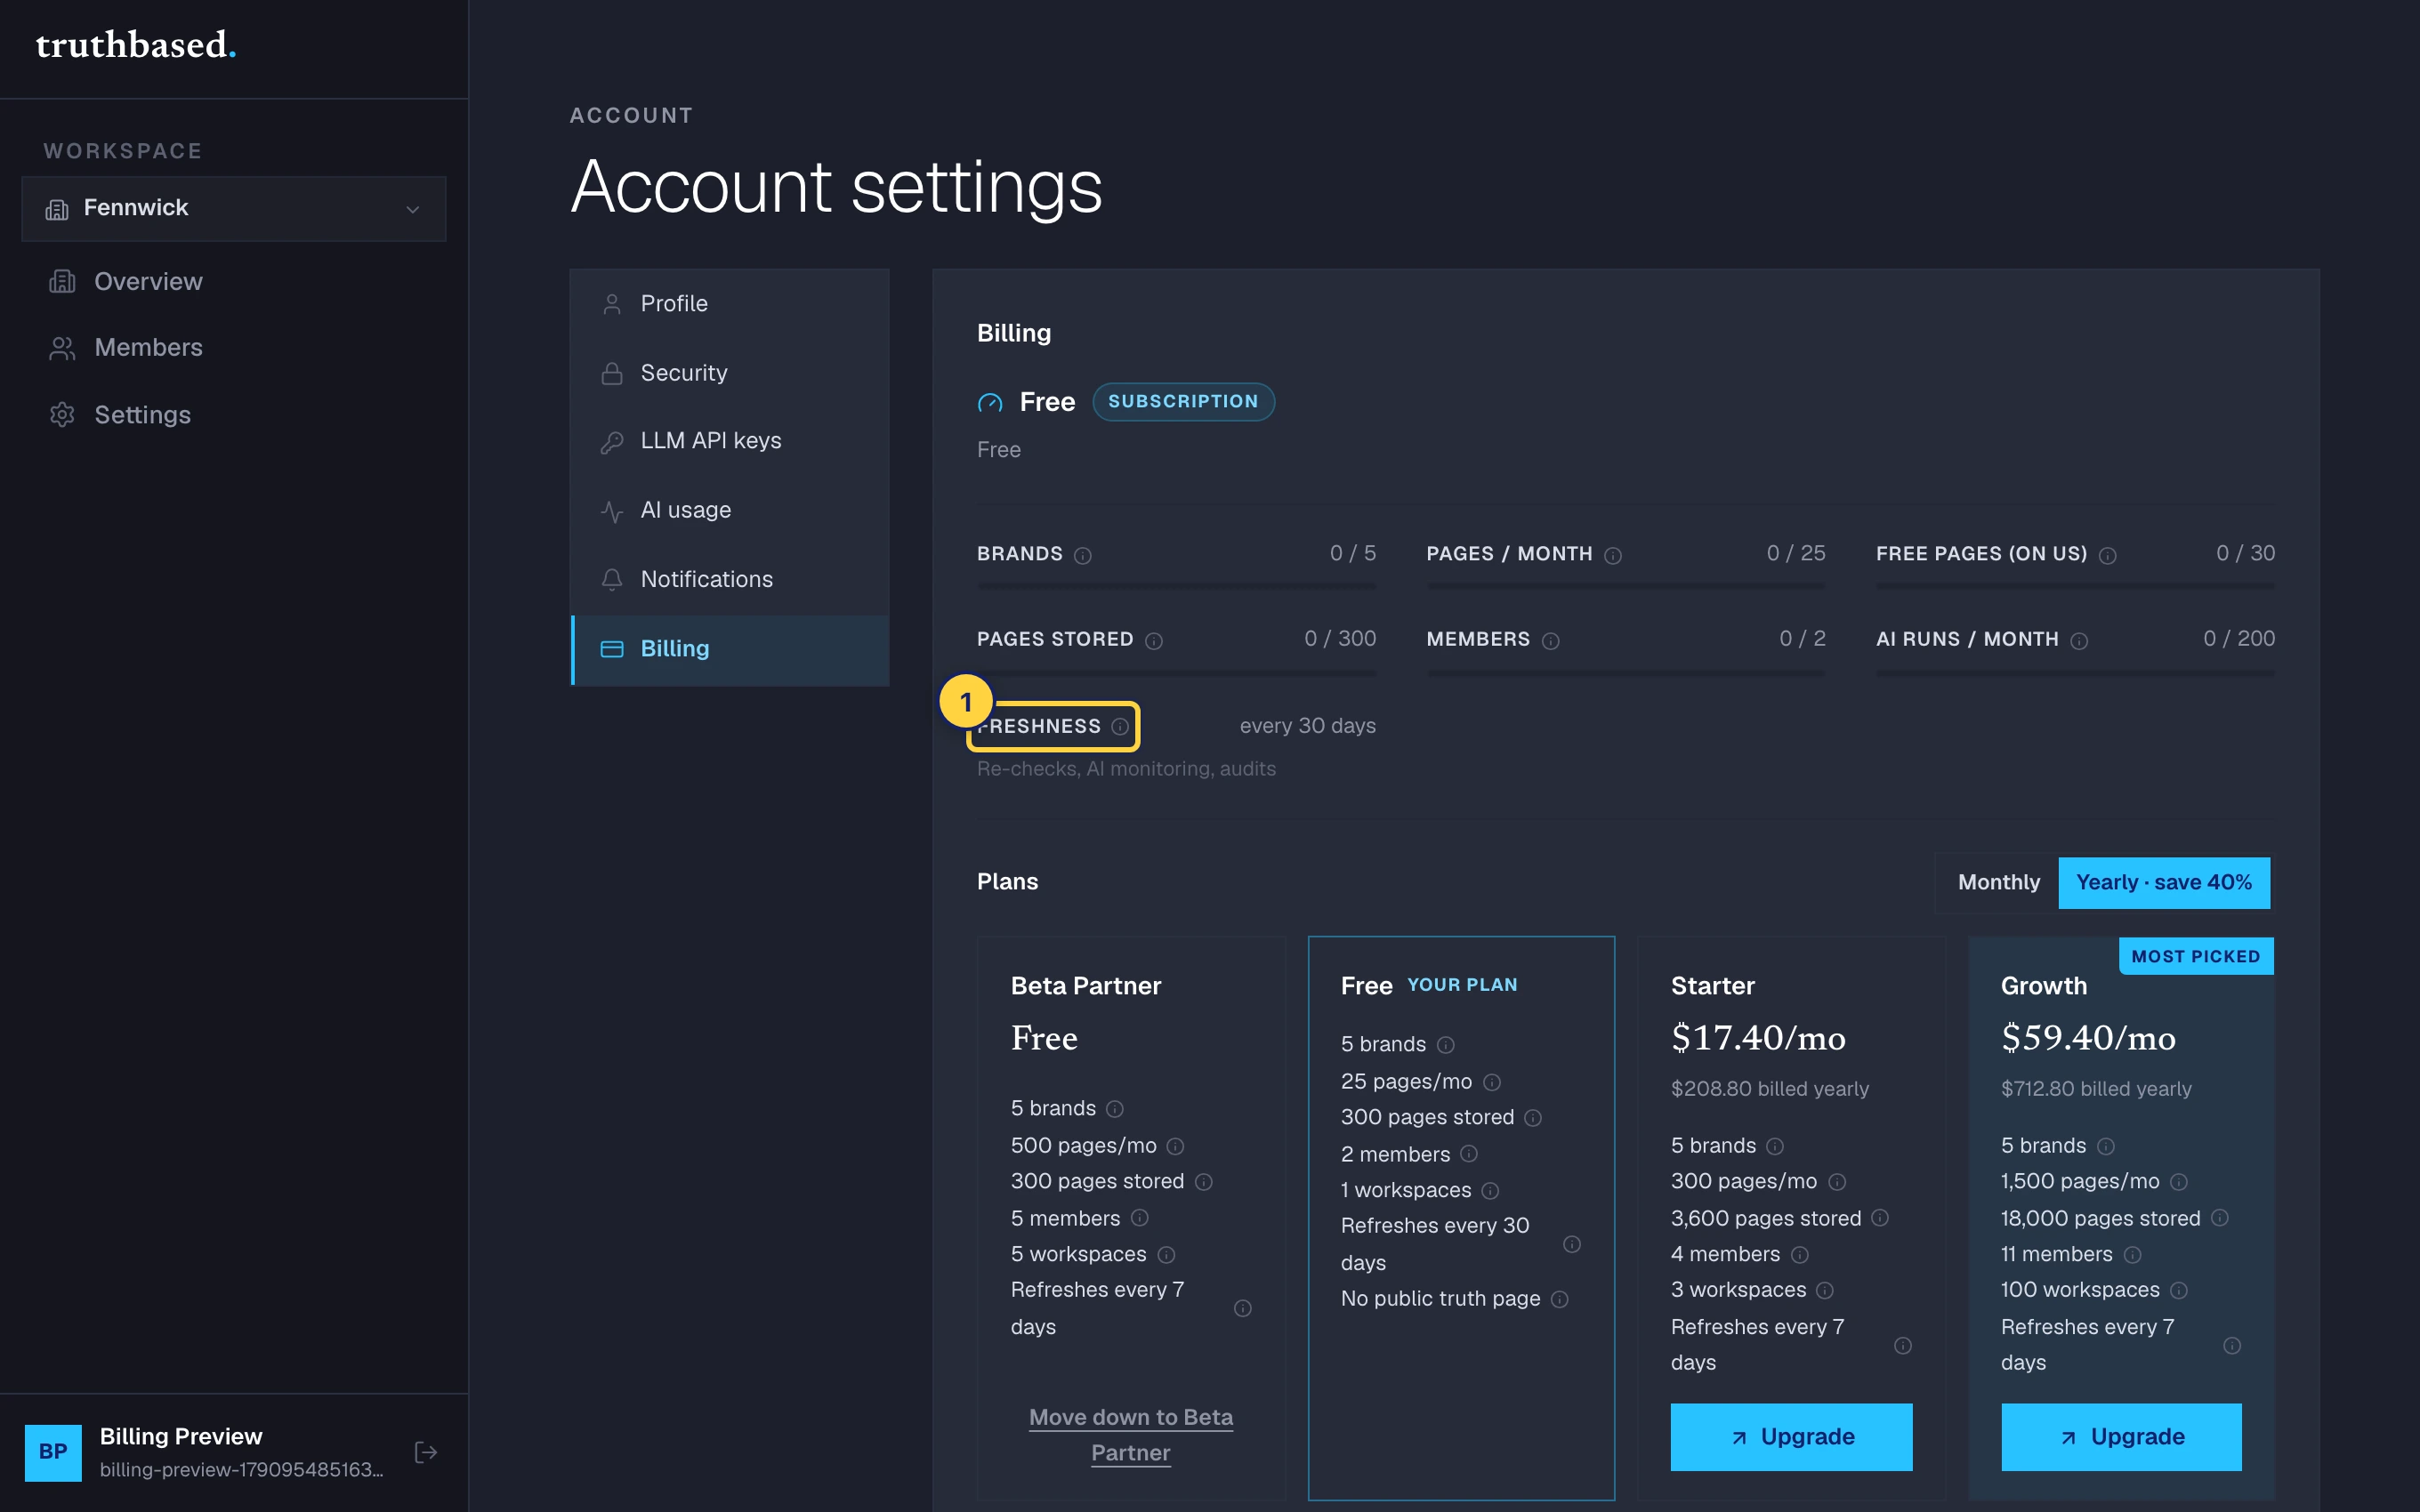The width and height of the screenshot is (2420, 1512).
Task: Switch plan pricing to Monthly
Action: (1998, 882)
